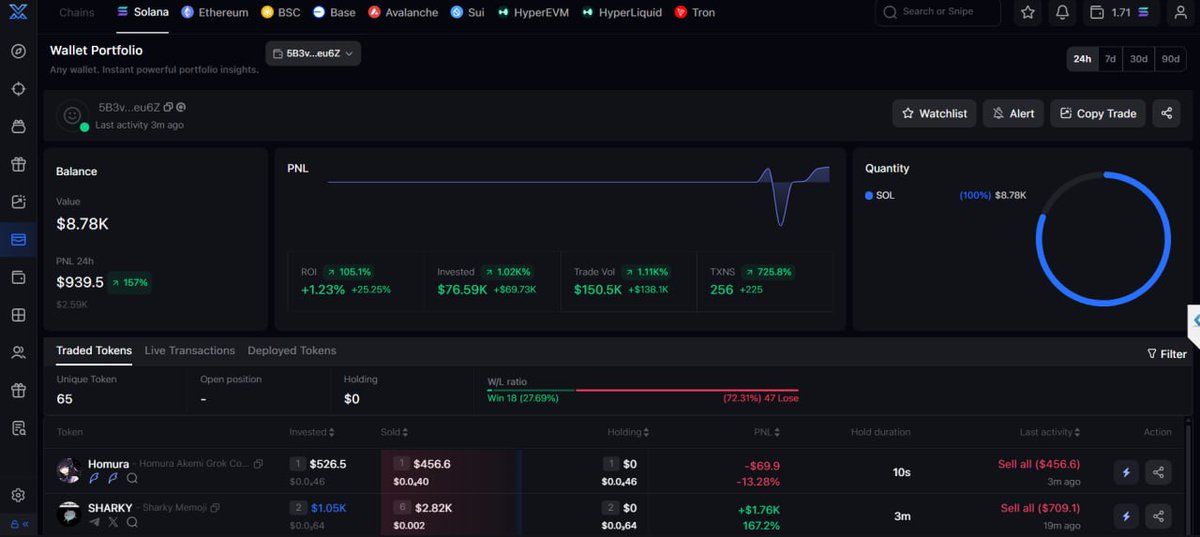The width and height of the screenshot is (1200, 537).
Task: Switch to the HyperLiquid chain tab
Action: point(620,13)
